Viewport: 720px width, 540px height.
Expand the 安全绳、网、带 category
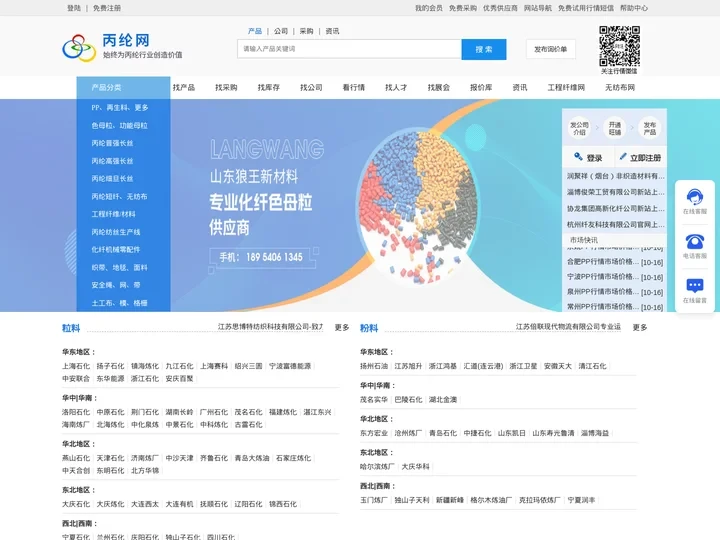(116, 285)
